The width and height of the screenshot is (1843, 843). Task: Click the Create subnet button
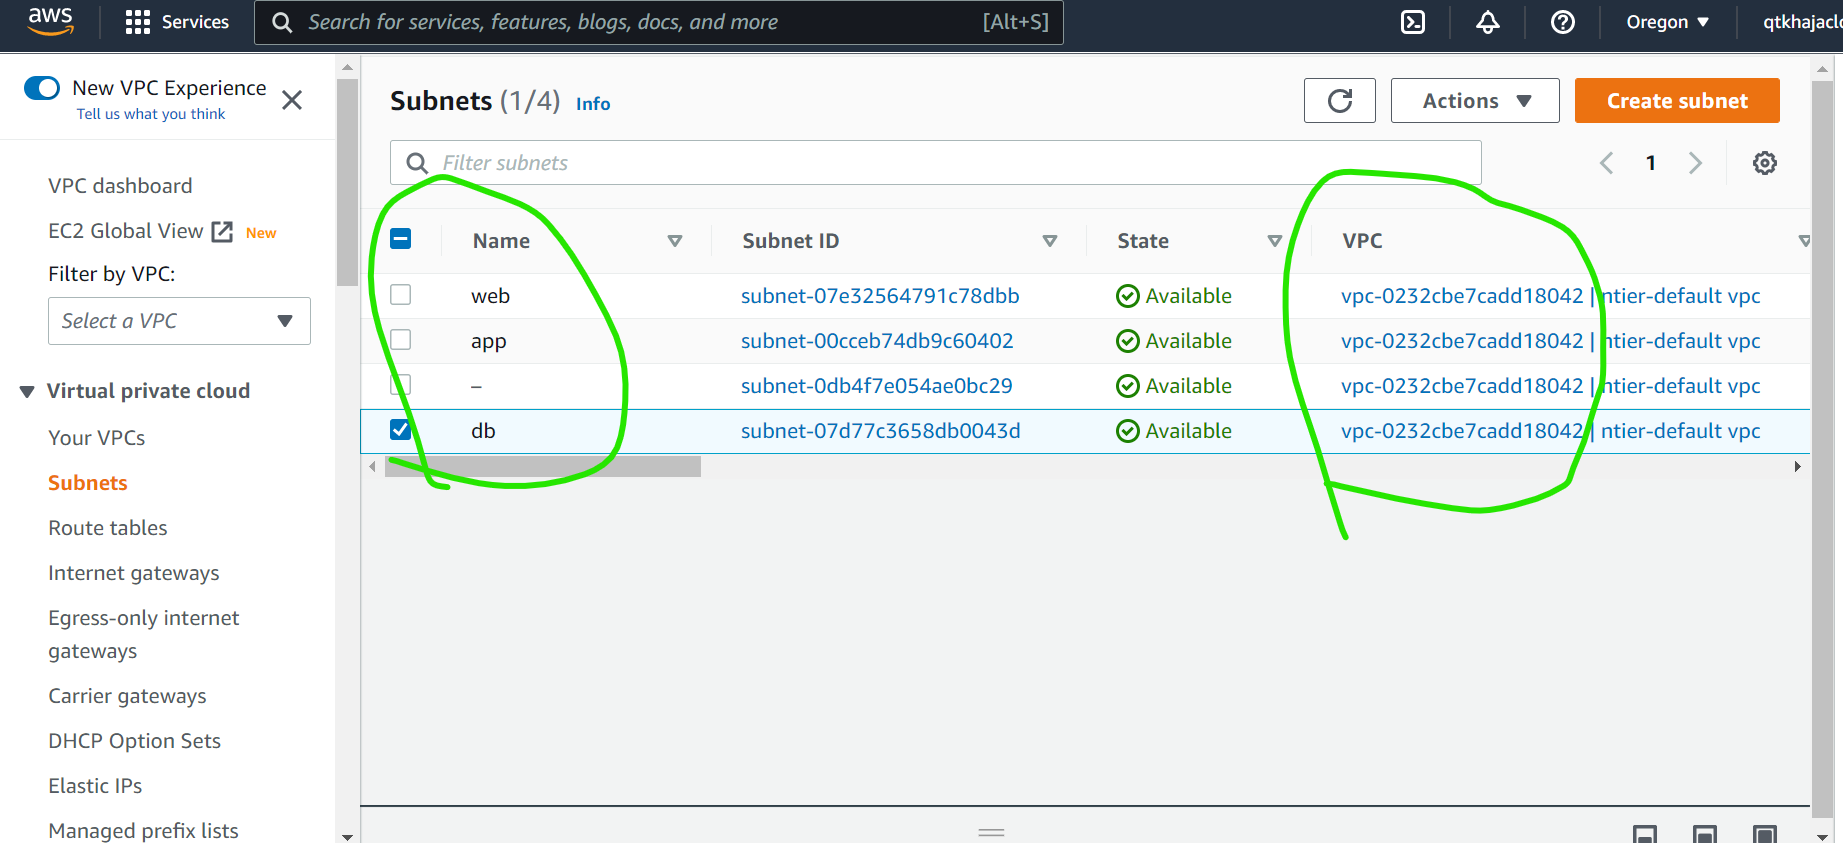tap(1677, 101)
